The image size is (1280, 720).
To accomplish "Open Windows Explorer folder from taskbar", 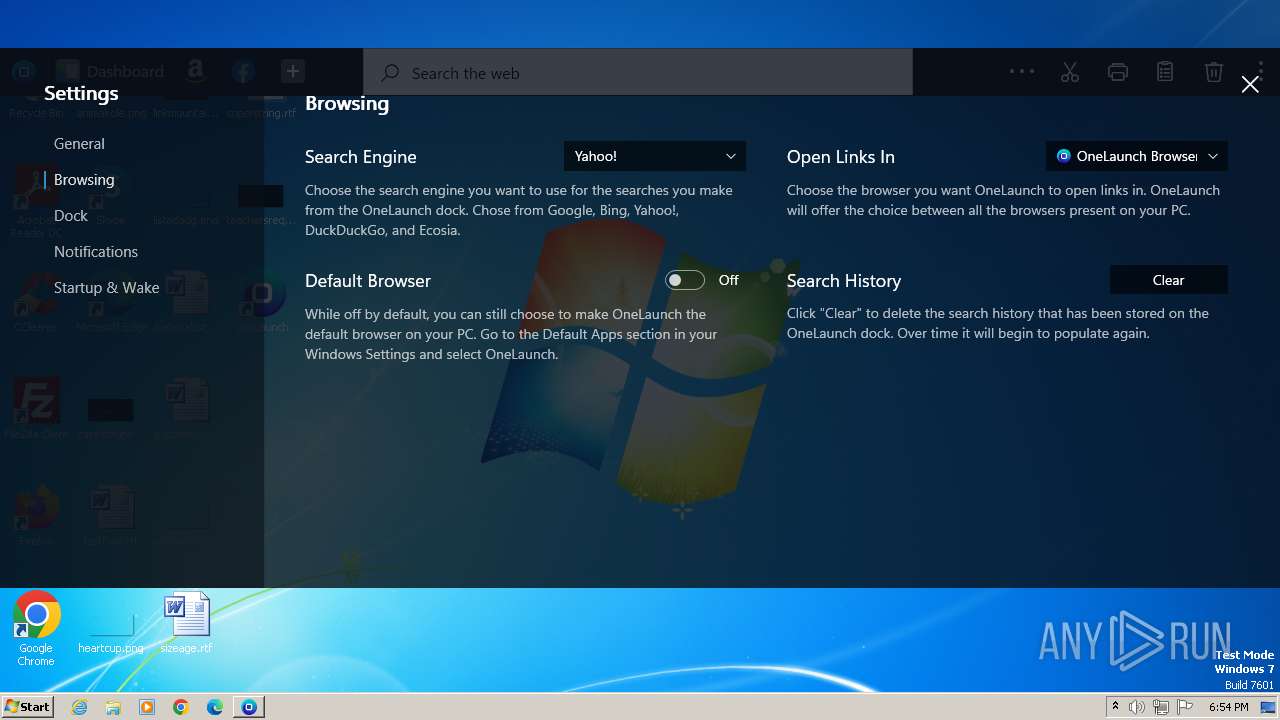I will click(113, 707).
